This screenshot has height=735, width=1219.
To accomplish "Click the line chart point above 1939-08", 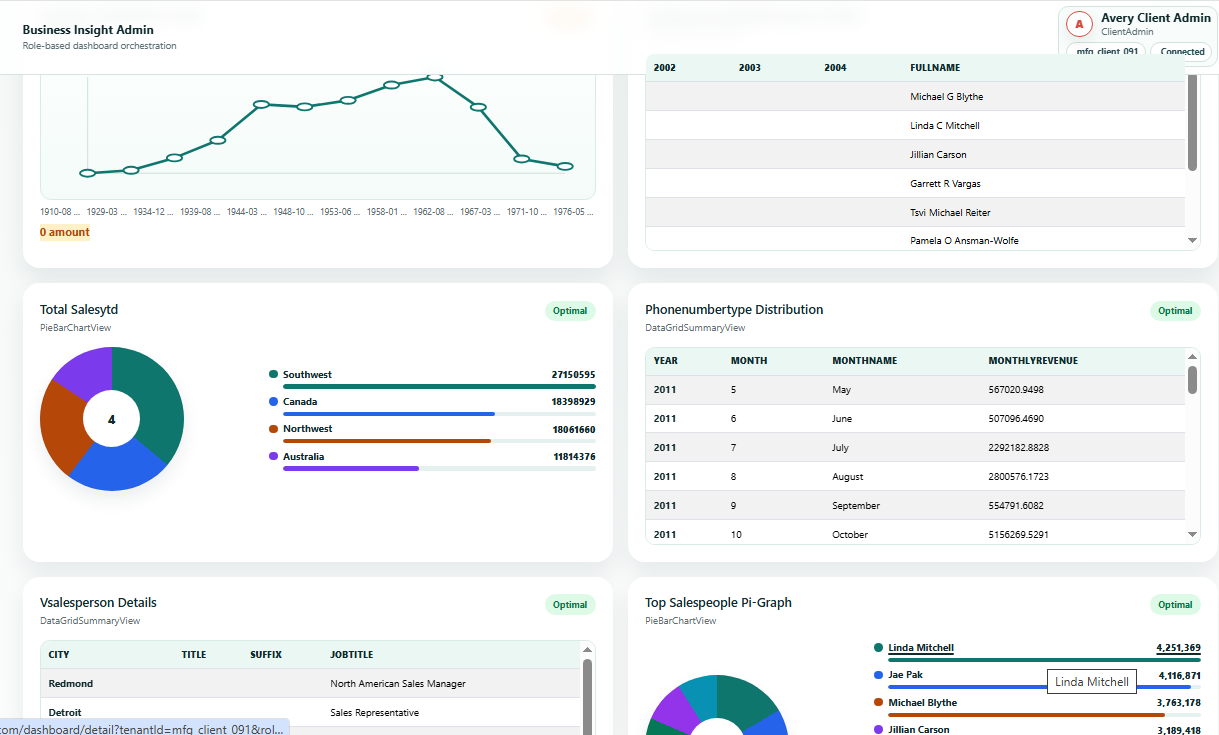I will coord(217,140).
